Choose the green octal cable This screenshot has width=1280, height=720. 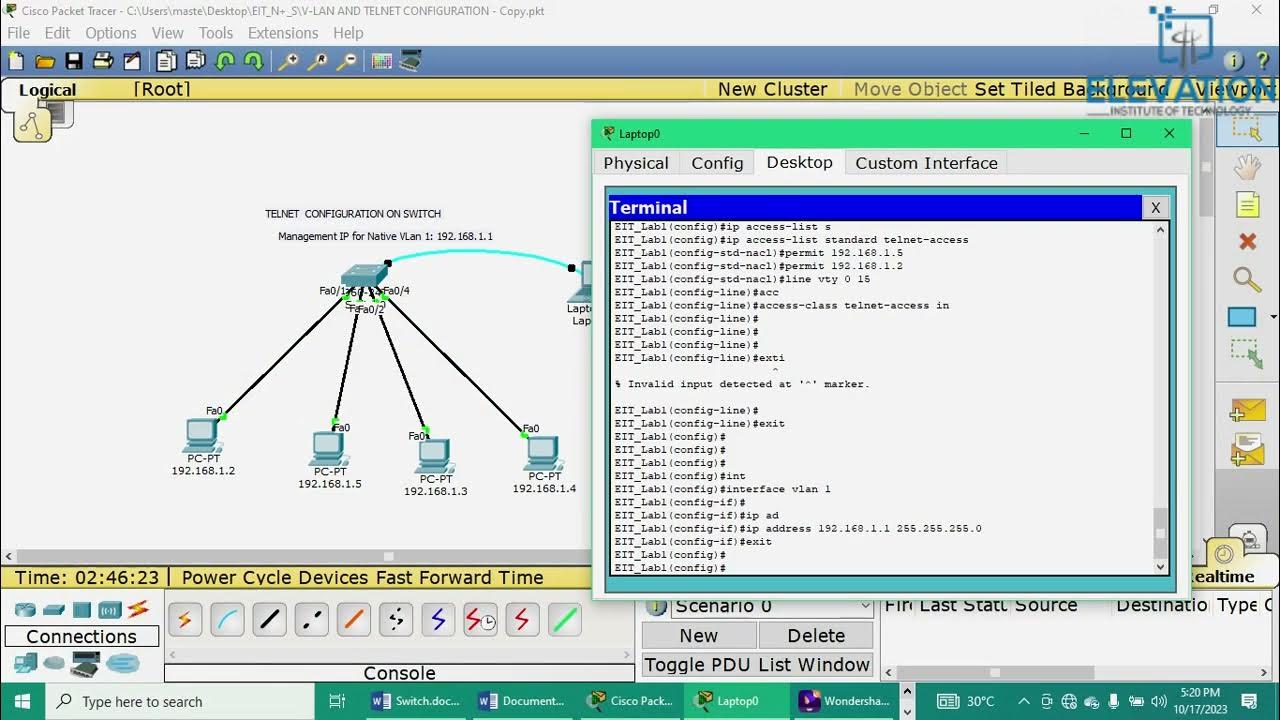(x=565, y=620)
